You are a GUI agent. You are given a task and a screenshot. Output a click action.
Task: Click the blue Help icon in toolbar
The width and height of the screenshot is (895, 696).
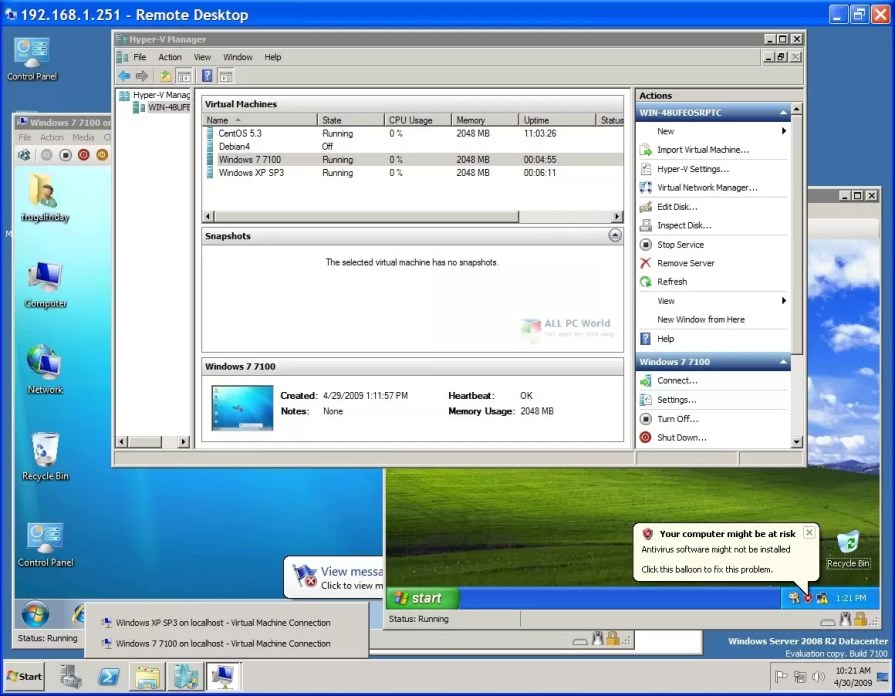207,76
